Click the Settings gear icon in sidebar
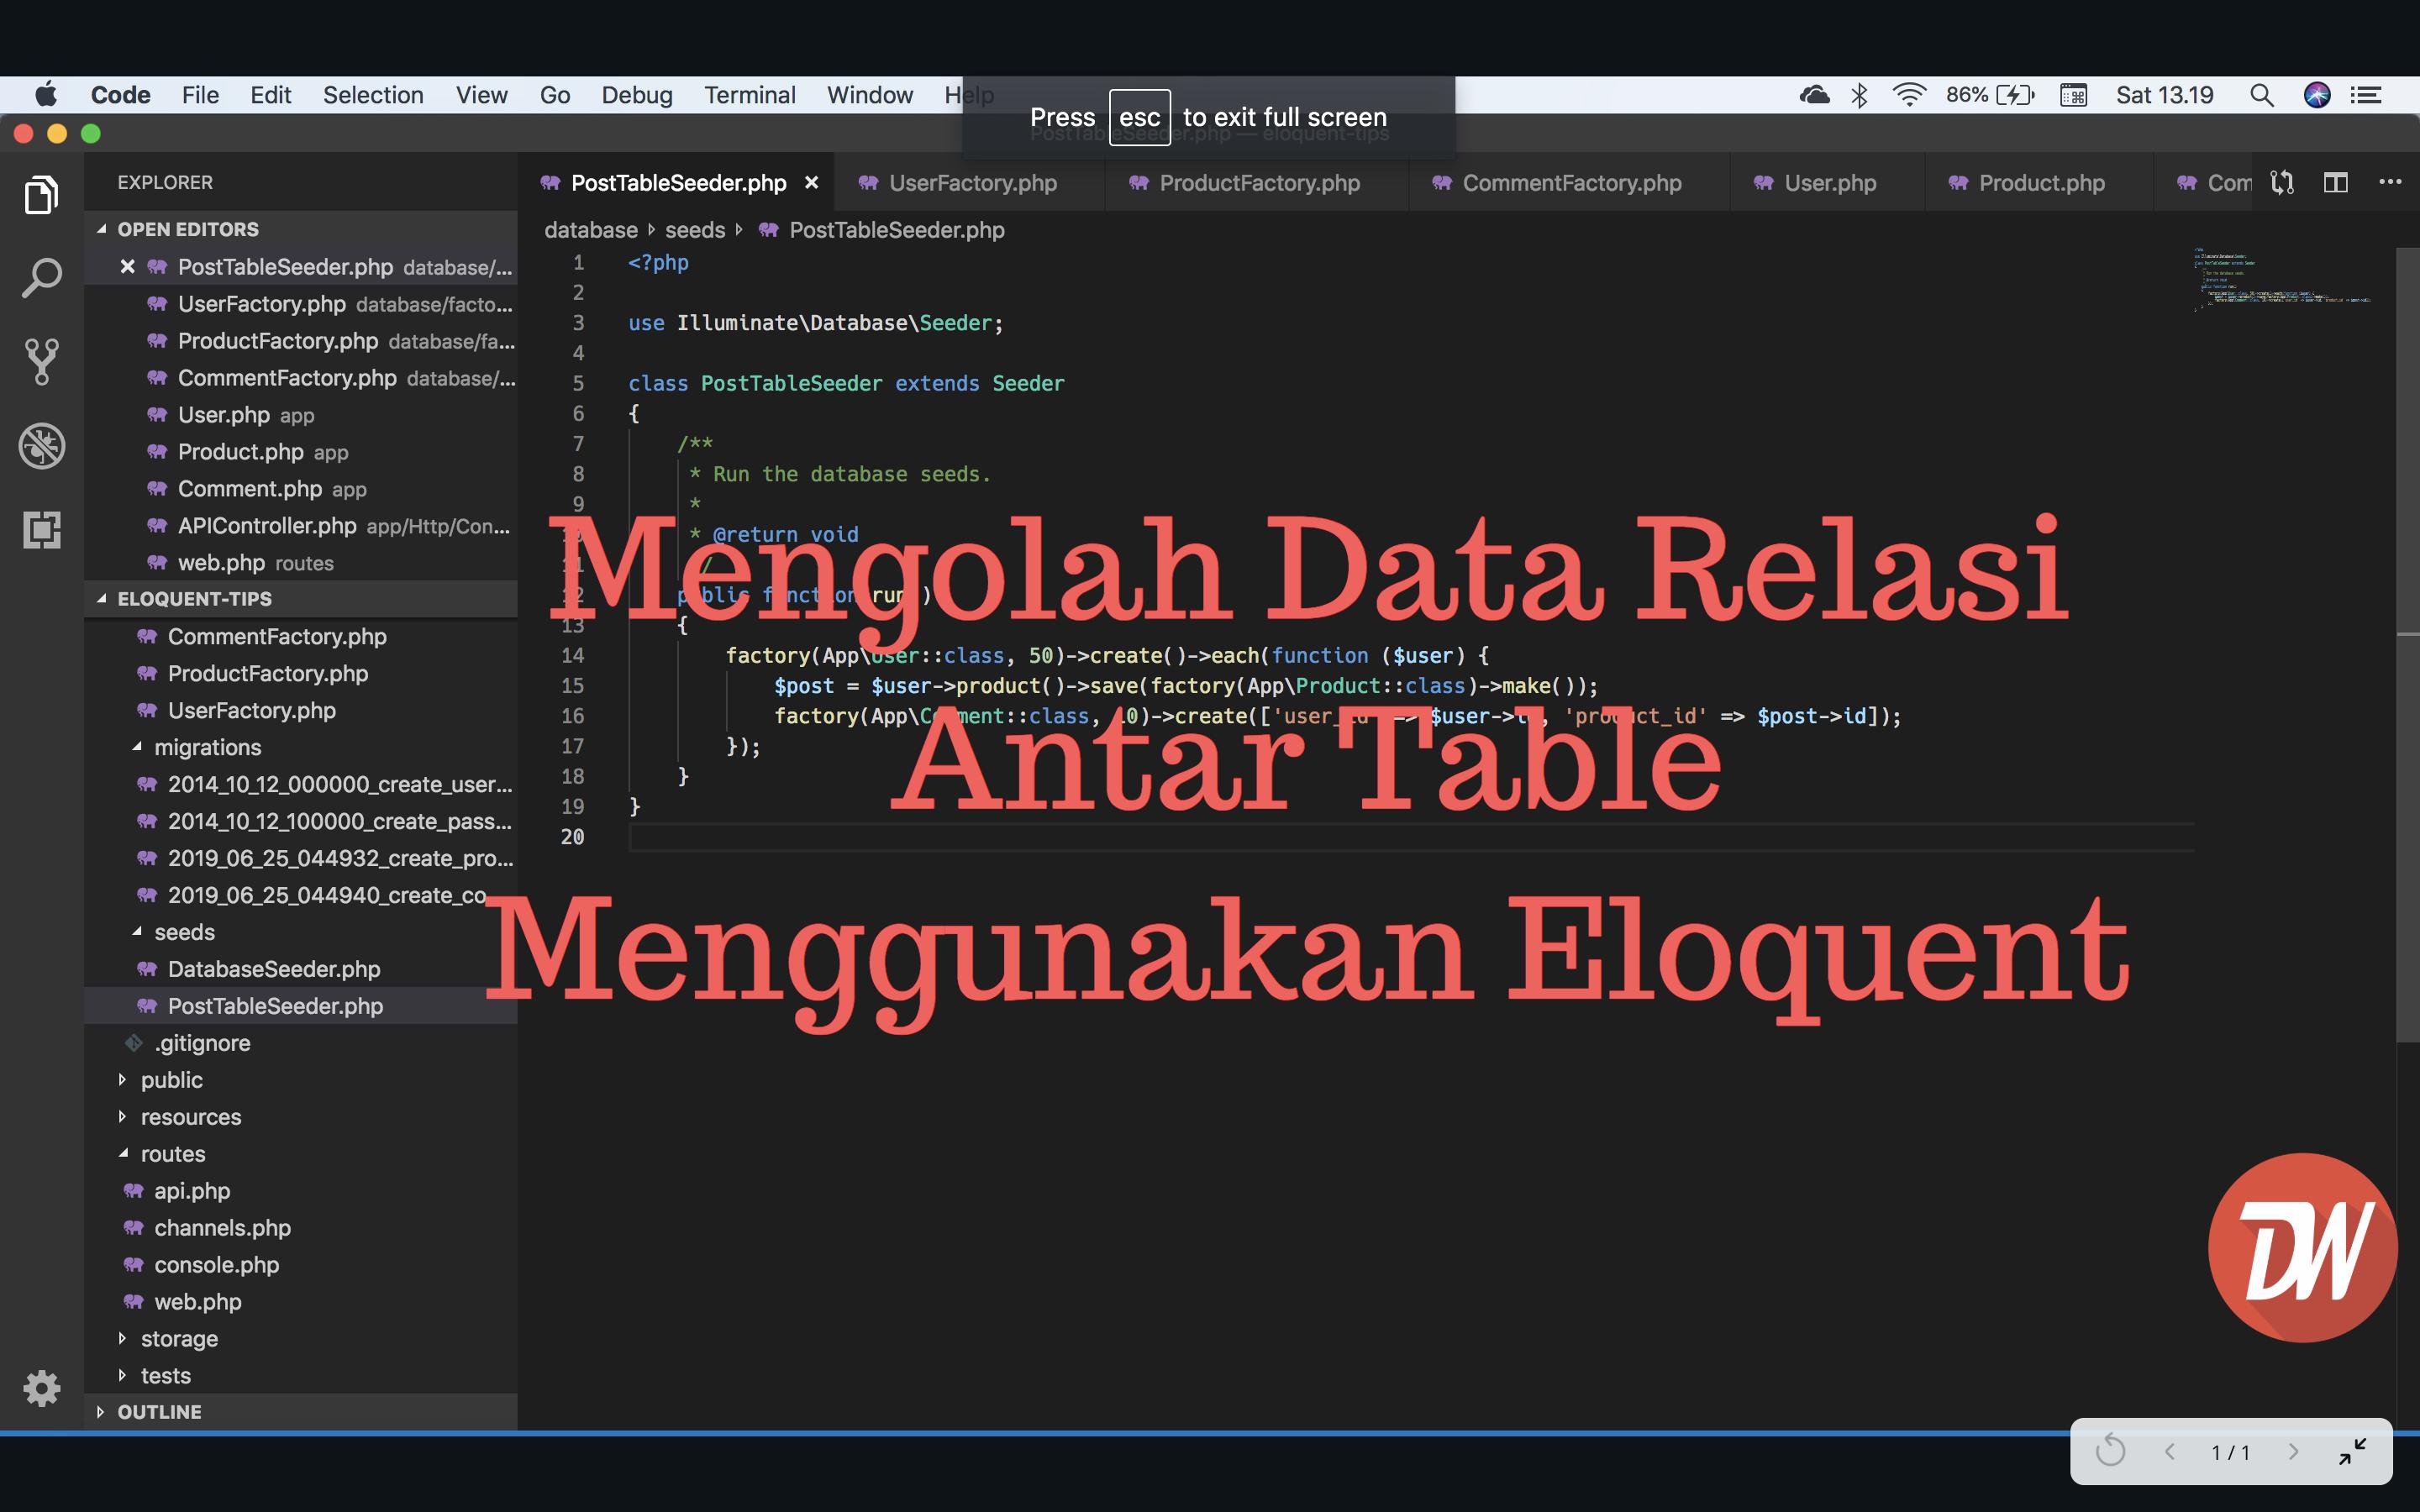This screenshot has width=2420, height=1512. (40, 1389)
